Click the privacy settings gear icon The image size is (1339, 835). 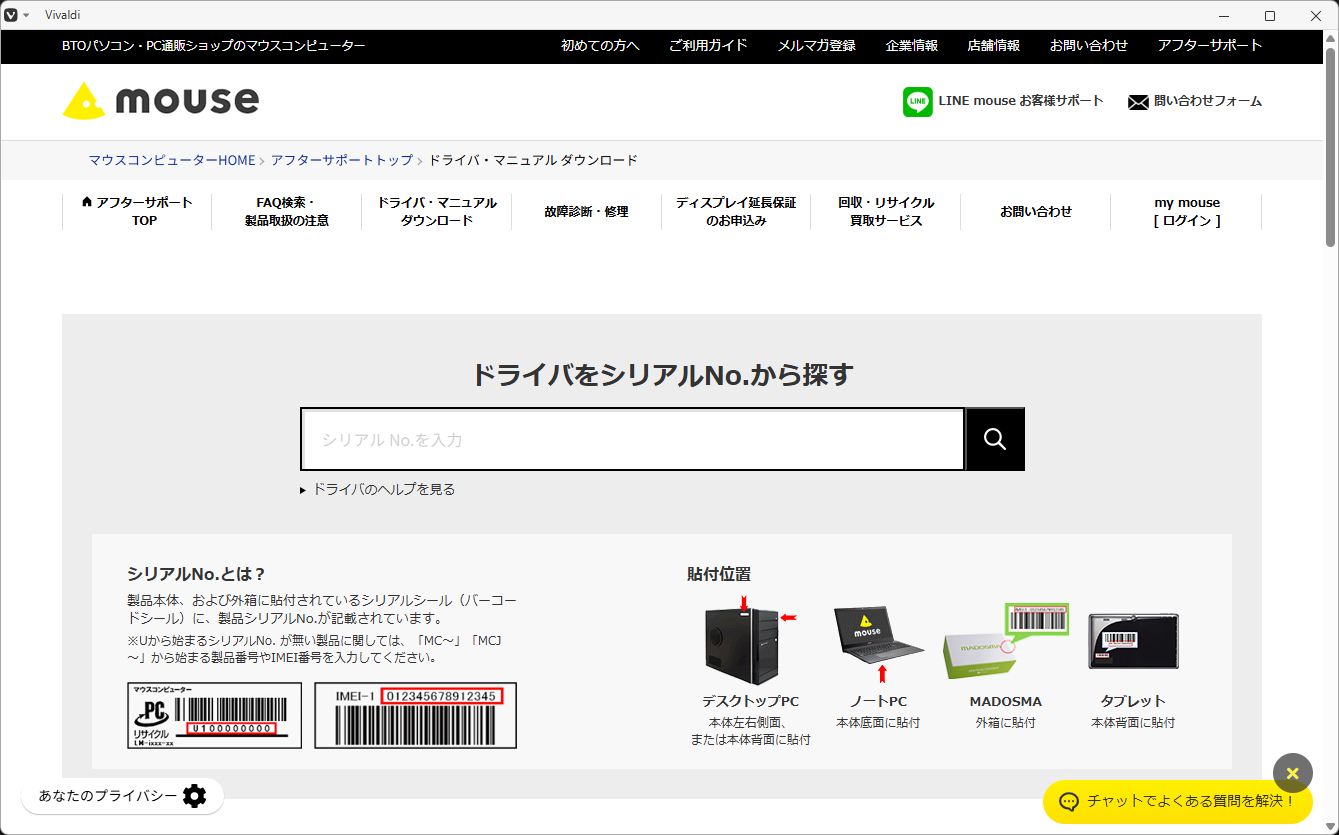coord(194,796)
